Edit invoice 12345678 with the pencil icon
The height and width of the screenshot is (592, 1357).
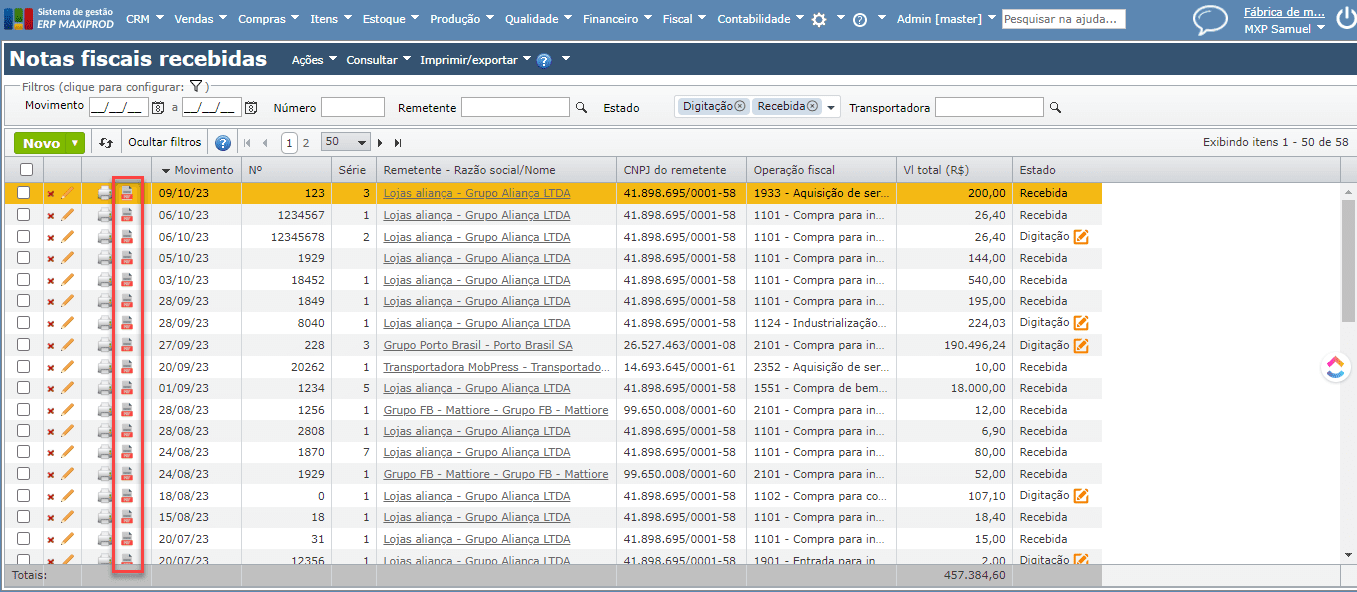(68, 237)
